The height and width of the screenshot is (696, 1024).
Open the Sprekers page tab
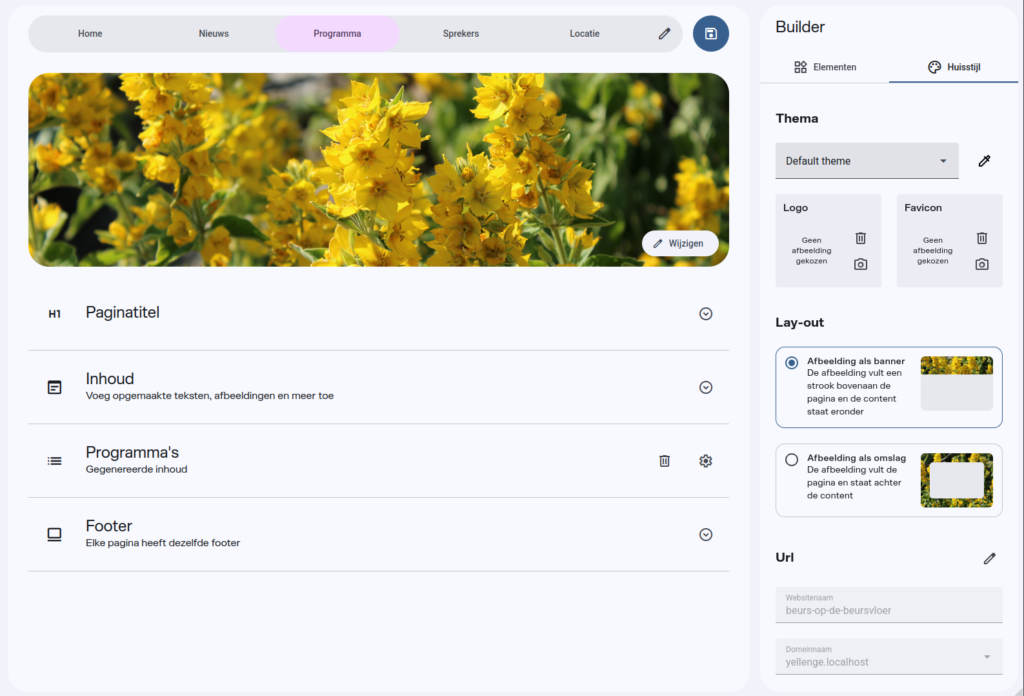coord(461,34)
